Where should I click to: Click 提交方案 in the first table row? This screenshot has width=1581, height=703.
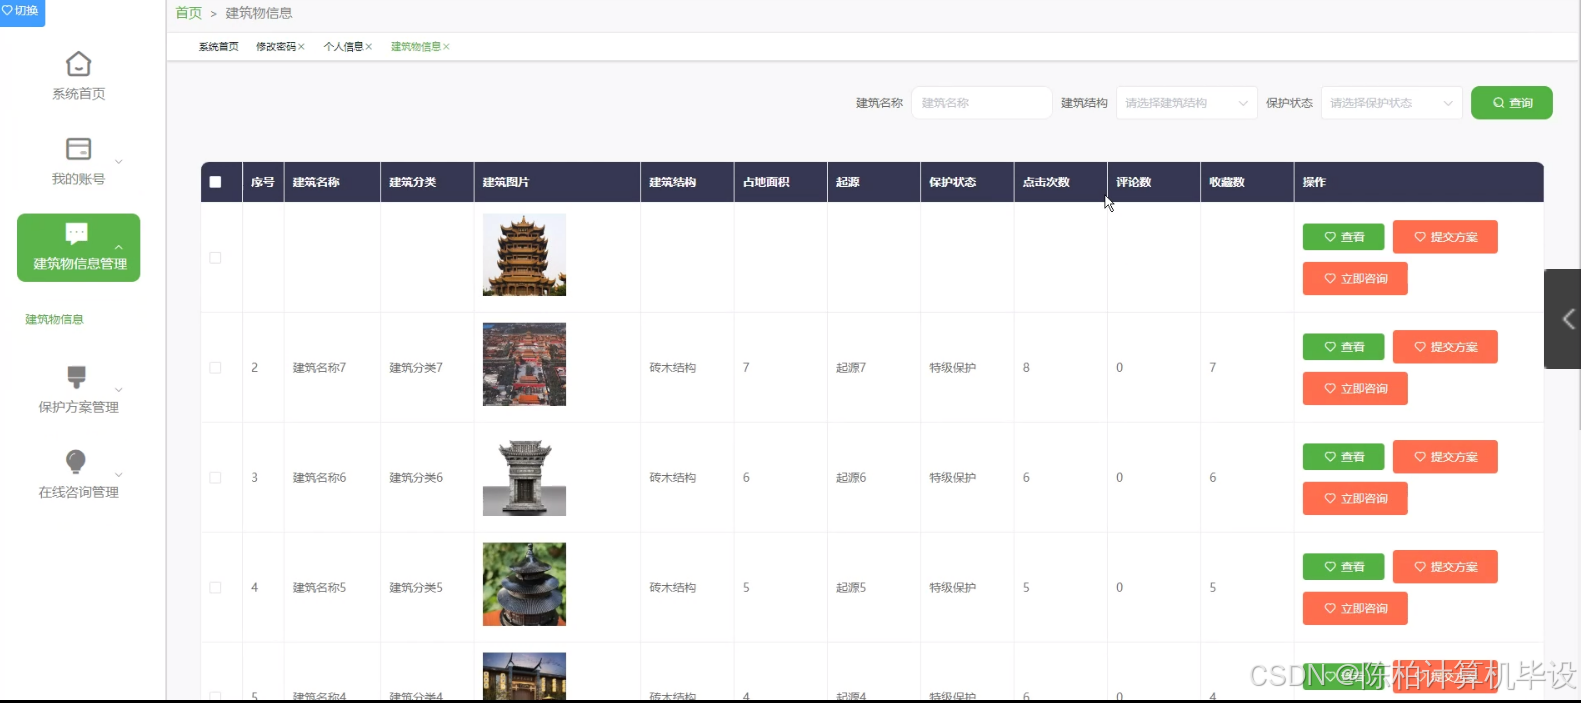(1445, 237)
